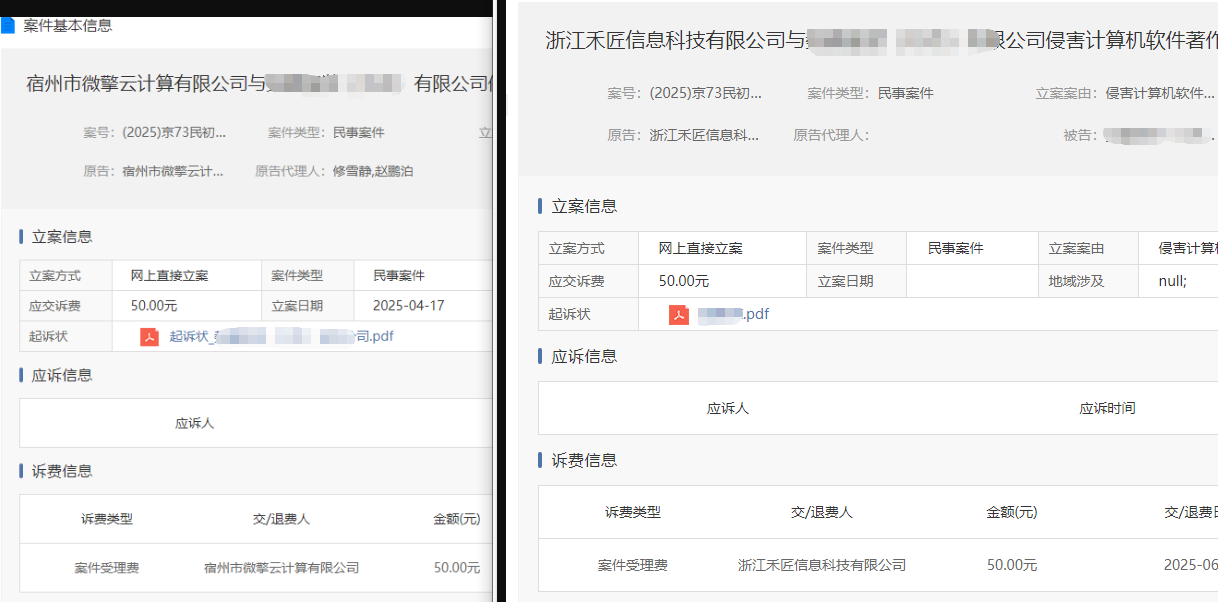Click the payment date starting 2025-06
This screenshot has height=602, width=1218.
point(1190,565)
